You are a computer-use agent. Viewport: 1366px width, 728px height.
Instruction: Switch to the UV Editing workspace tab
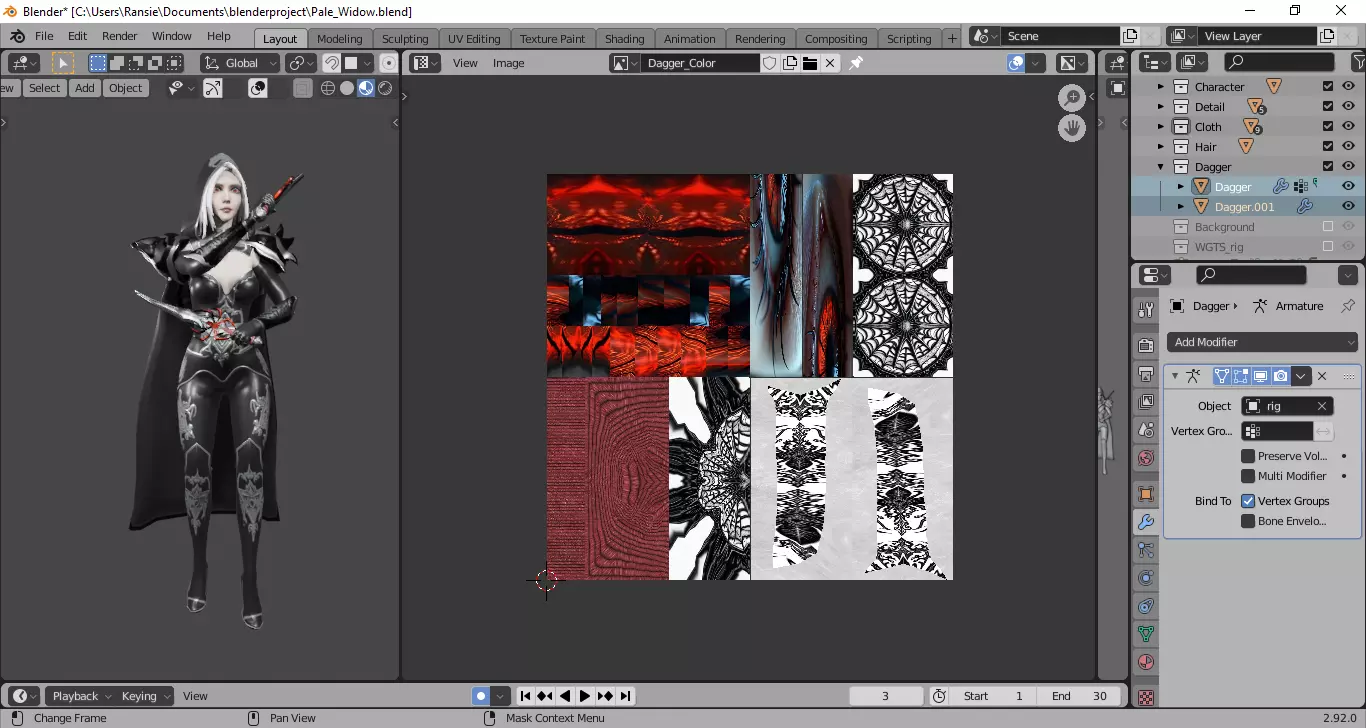pyautogui.click(x=474, y=39)
